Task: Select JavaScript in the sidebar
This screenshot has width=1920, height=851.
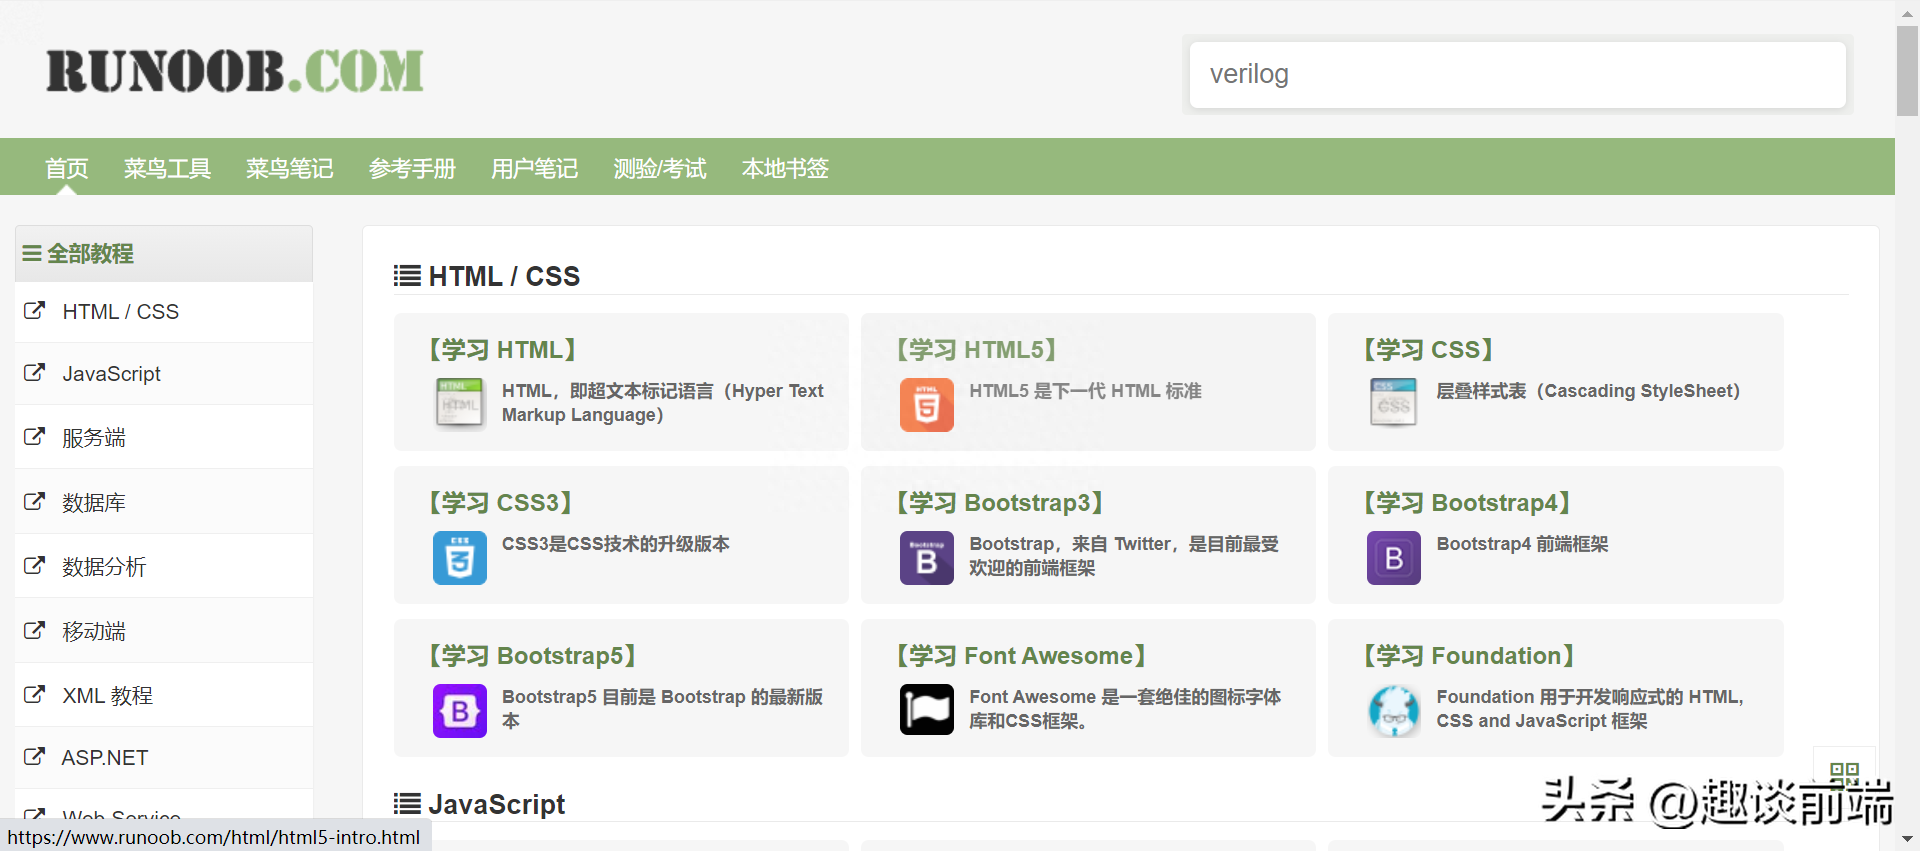Action: [111, 374]
